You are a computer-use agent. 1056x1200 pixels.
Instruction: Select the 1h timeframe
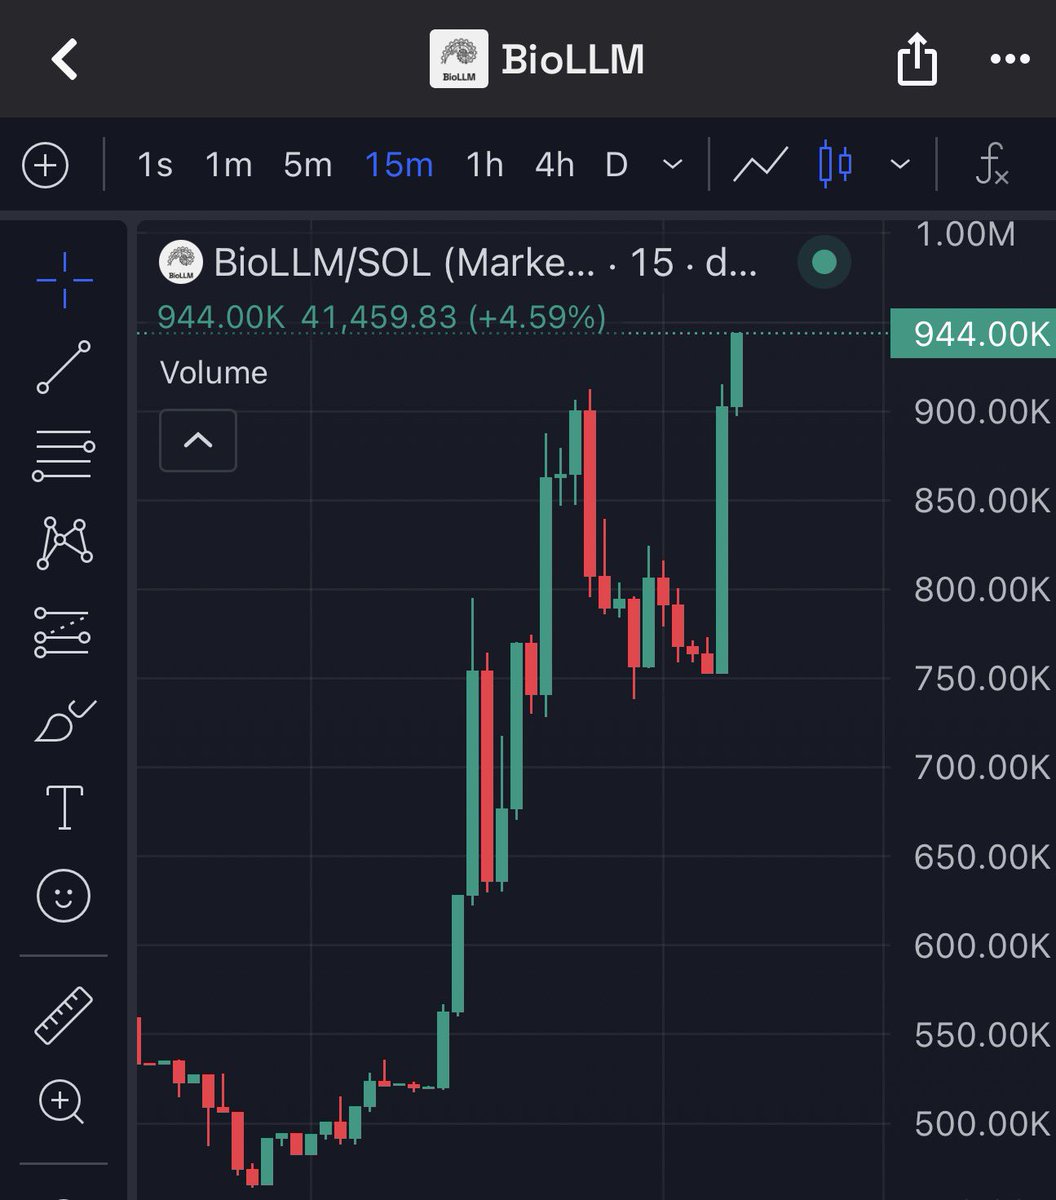[x=485, y=165]
